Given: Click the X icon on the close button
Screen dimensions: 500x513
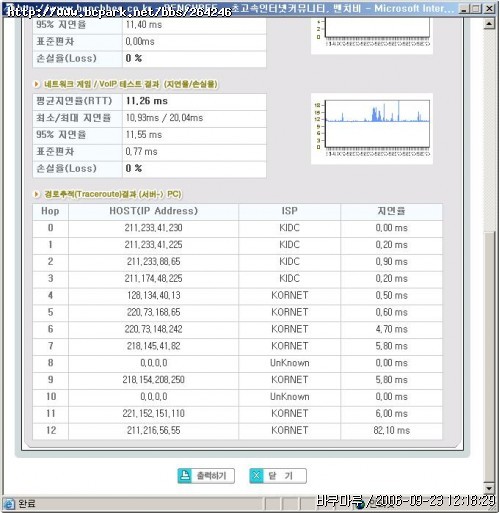Looking at the screenshot, I should [256, 476].
